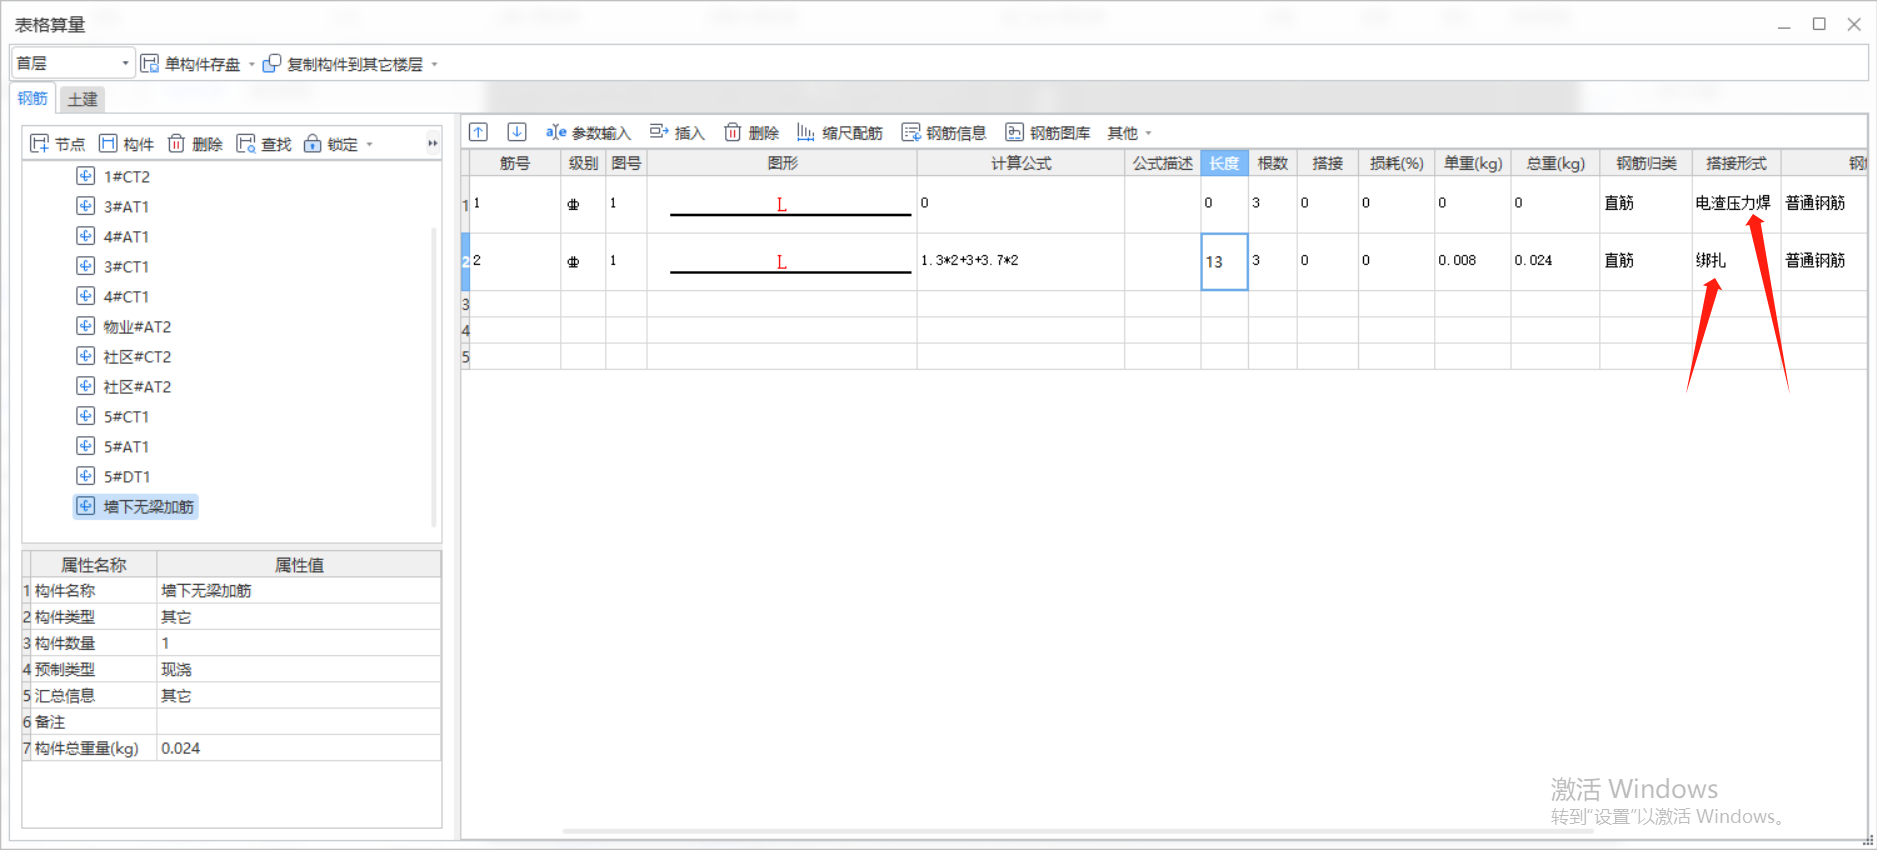
Task: Click 节点 in the tree toolbar
Action: (58, 144)
